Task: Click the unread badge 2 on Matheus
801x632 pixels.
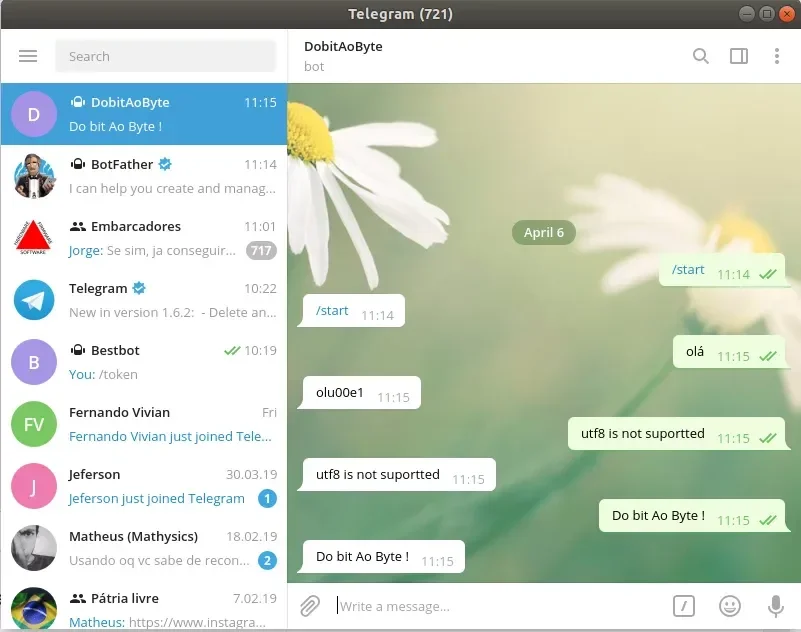Action: 267,560
